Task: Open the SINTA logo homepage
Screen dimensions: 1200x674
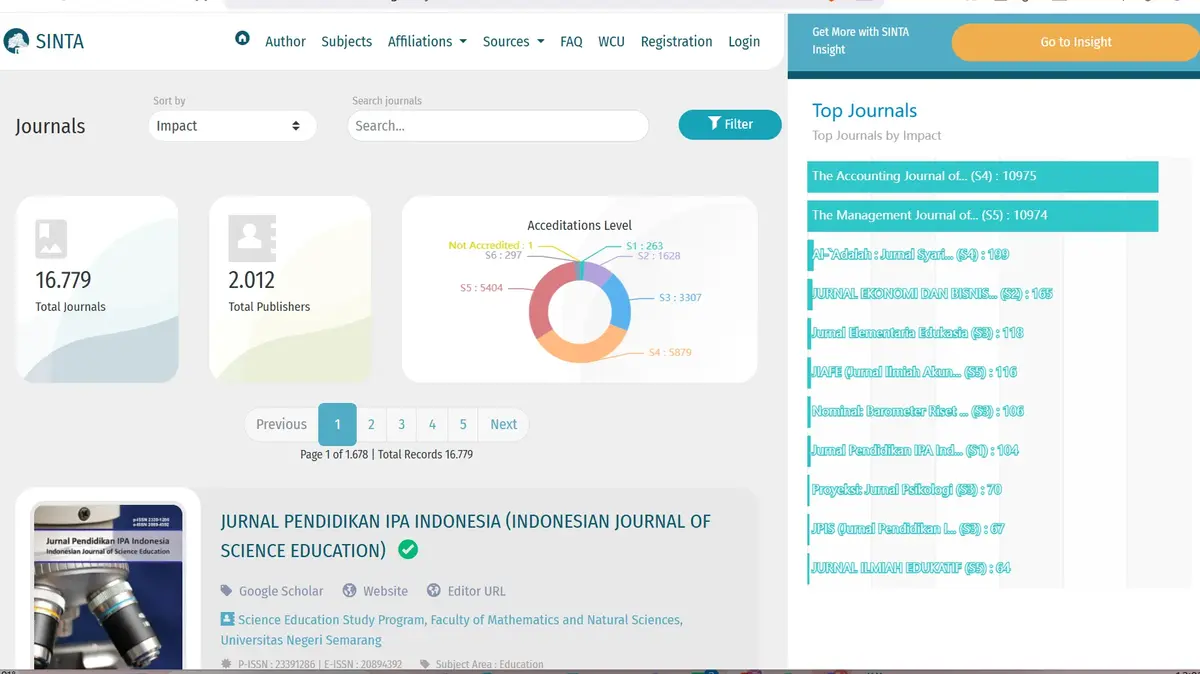Action: [44, 42]
